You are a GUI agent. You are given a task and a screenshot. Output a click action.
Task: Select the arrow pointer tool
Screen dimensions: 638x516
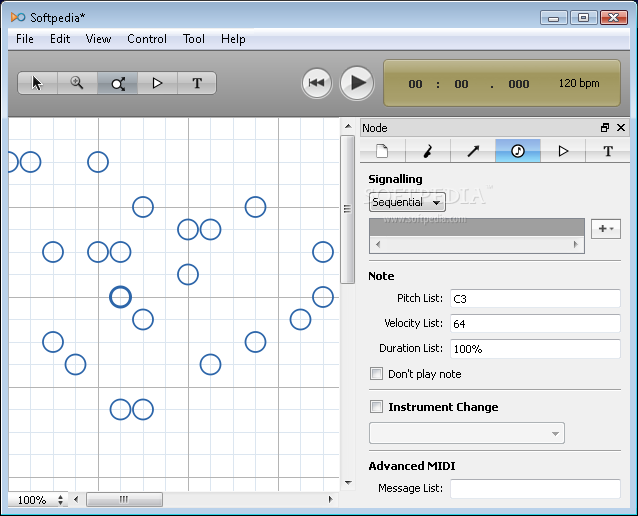(x=37, y=83)
